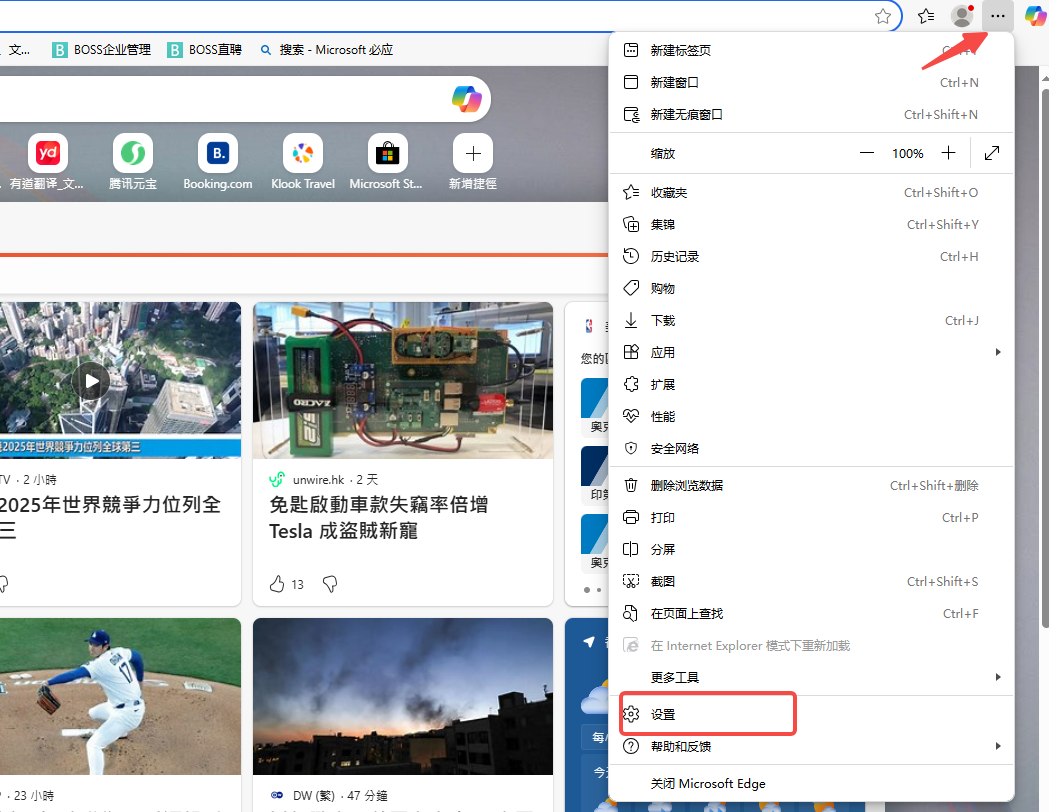Screen dimensions: 1049x812
Task: Click the profile avatar icon
Action: [x=962, y=16]
